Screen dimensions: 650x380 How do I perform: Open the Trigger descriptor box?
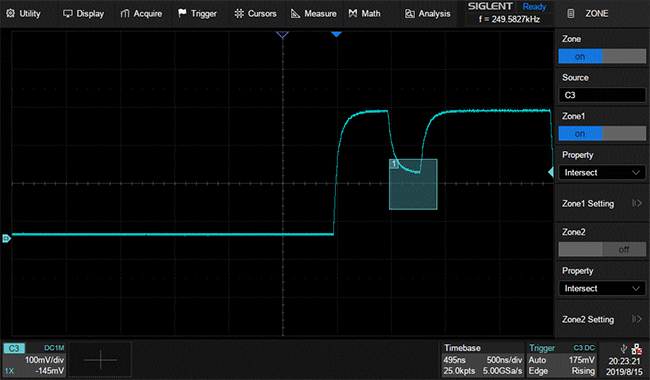pyautogui.click(x=561, y=359)
